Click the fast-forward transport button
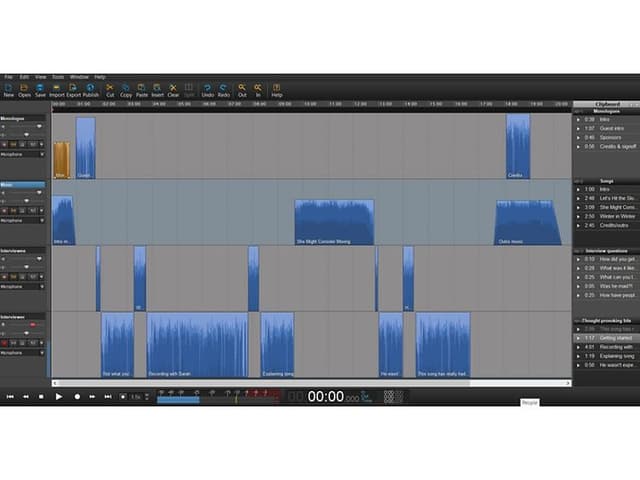The image size is (640, 480). point(92,396)
